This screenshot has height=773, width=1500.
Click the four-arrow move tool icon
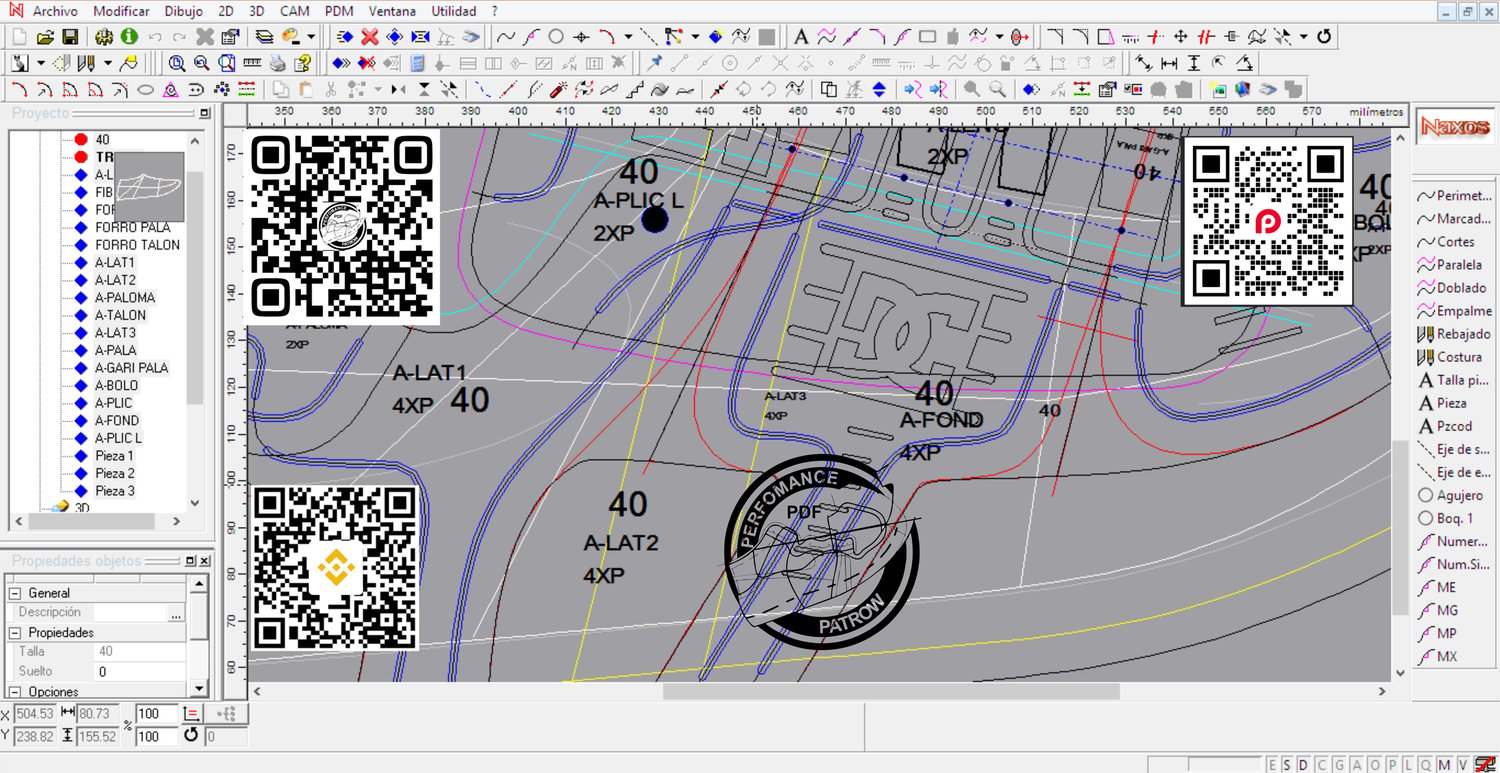point(1180,37)
